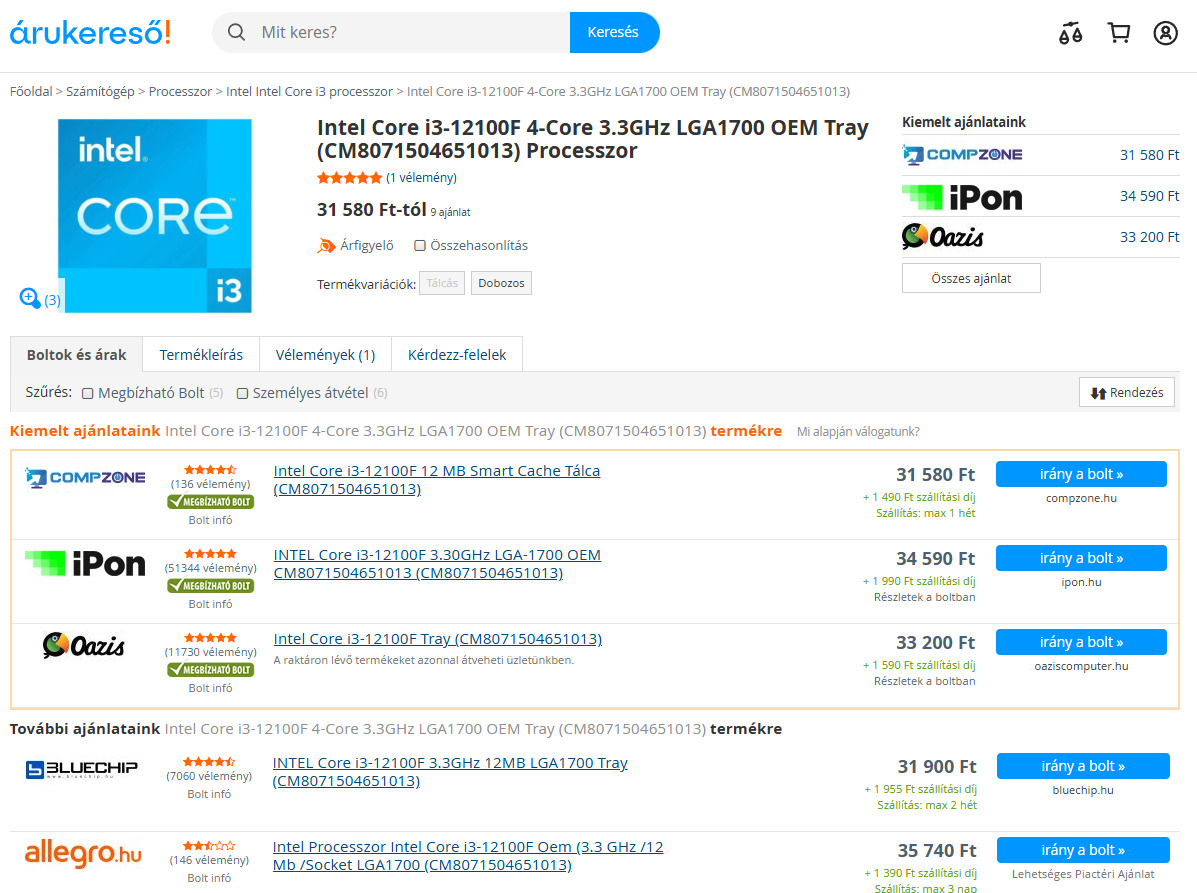The image size is (1197, 893).
Task: Open the Termékleírás tab
Action: (x=201, y=355)
